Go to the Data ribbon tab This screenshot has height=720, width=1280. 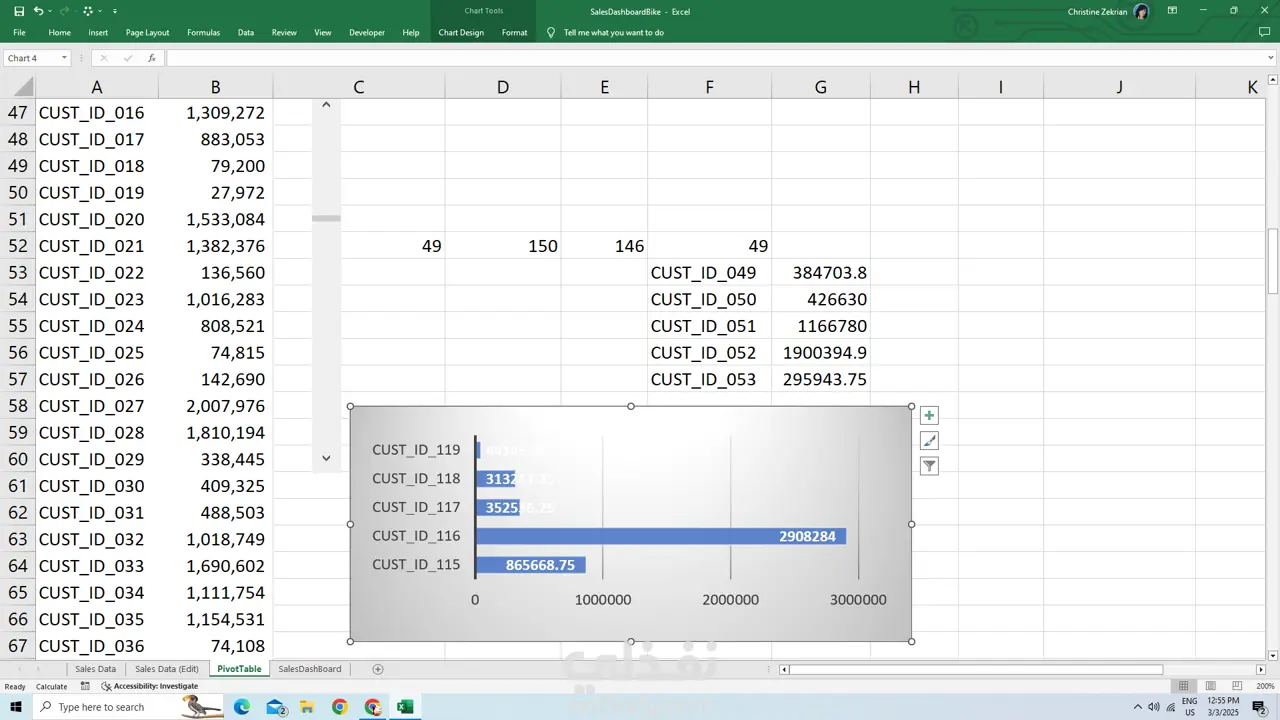[x=246, y=32]
